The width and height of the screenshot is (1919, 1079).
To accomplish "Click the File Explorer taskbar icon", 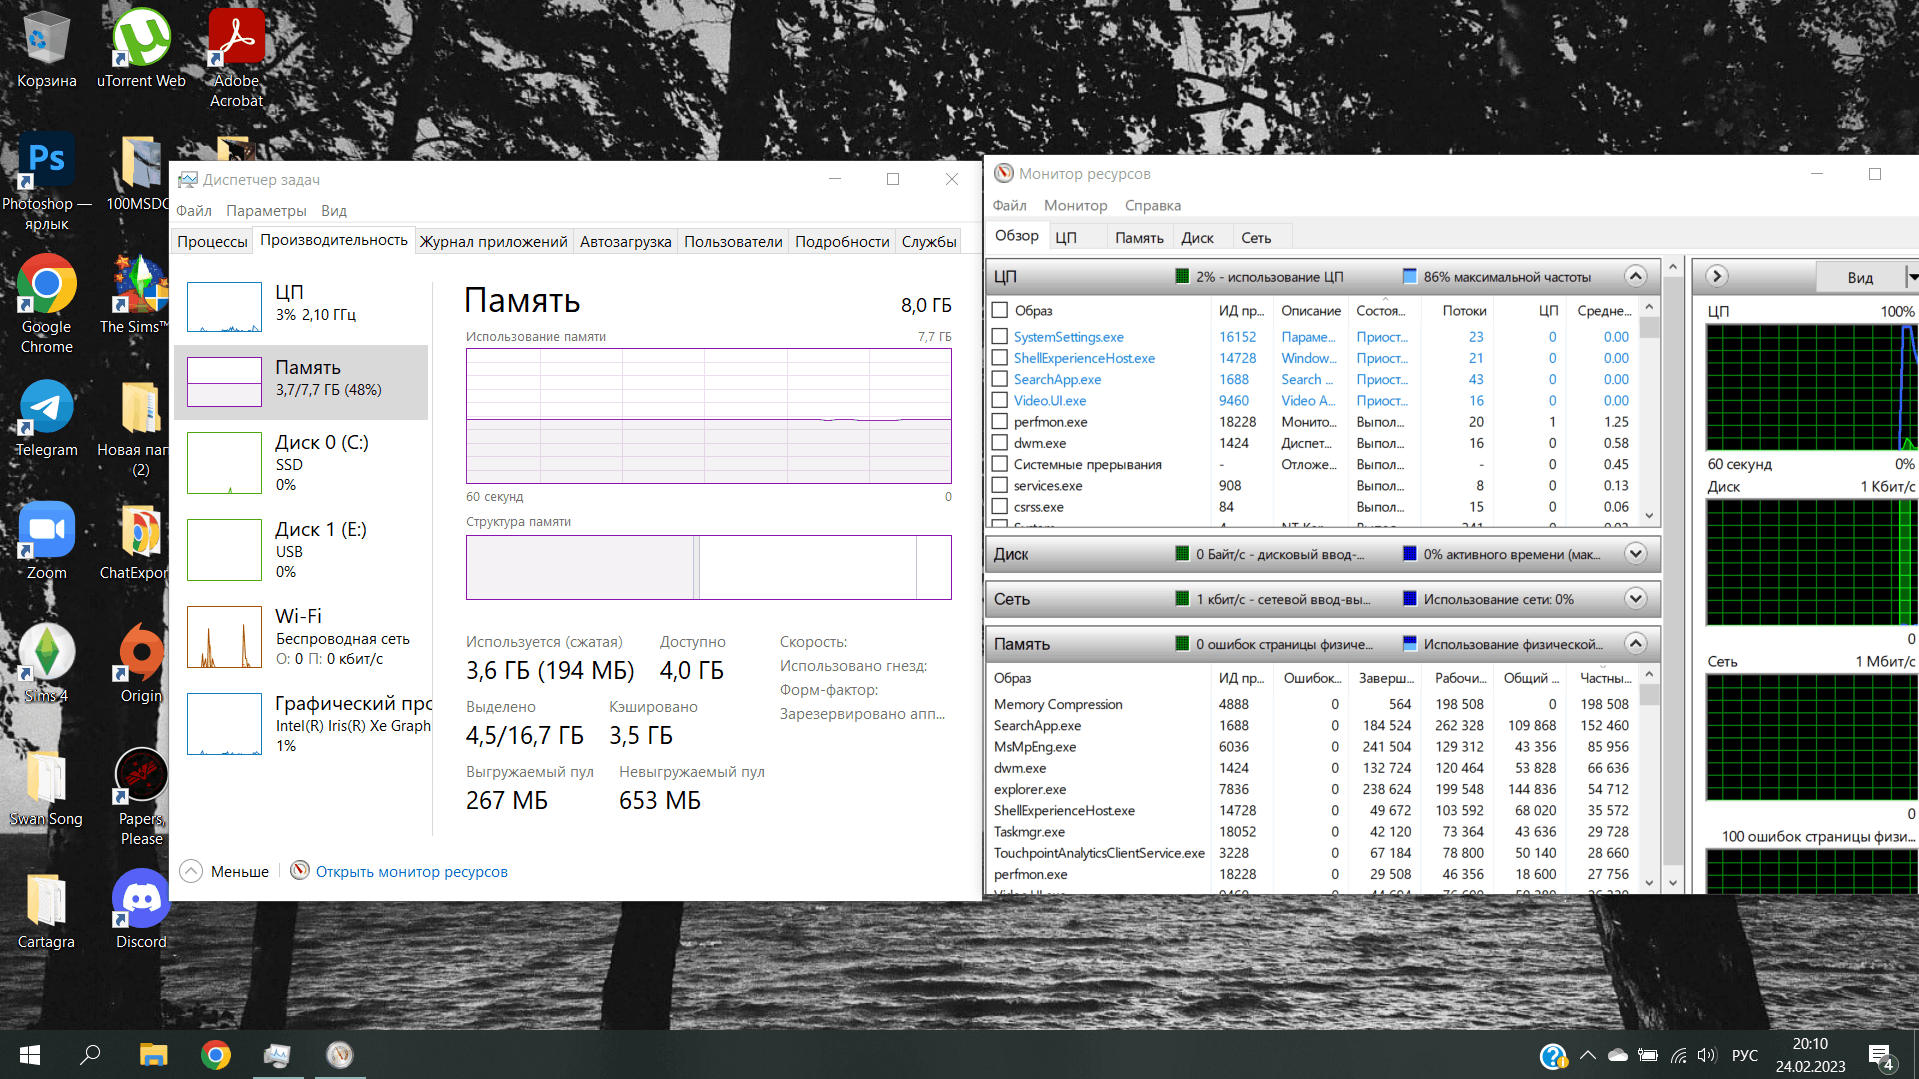I will click(x=153, y=1055).
